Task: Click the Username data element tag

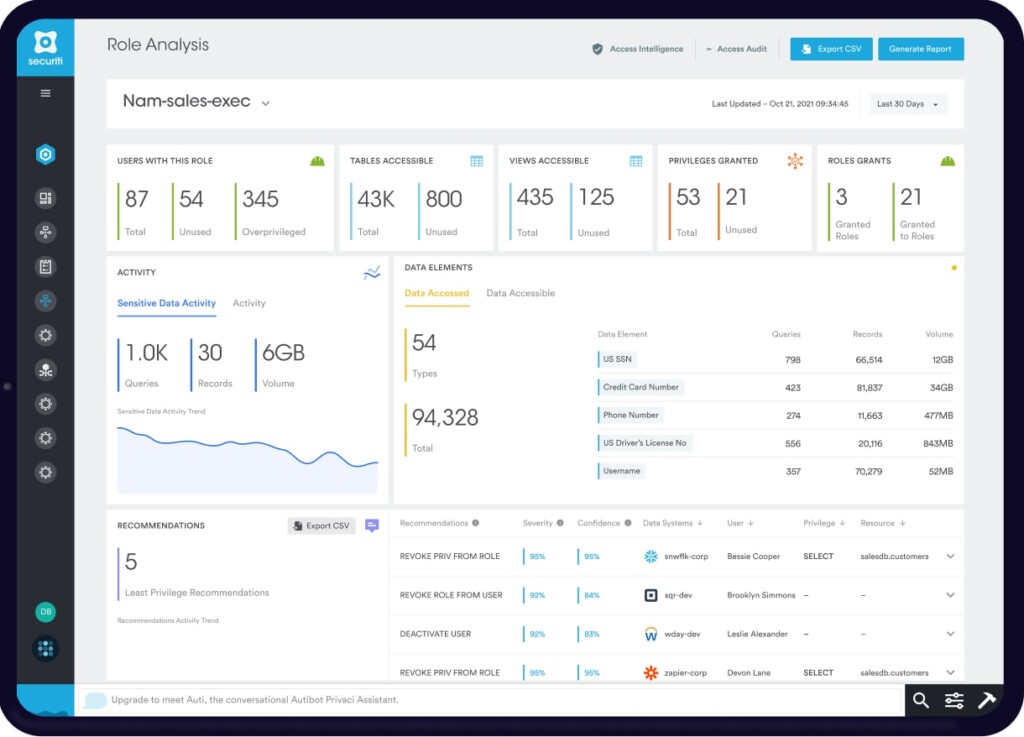Action: [x=621, y=471]
